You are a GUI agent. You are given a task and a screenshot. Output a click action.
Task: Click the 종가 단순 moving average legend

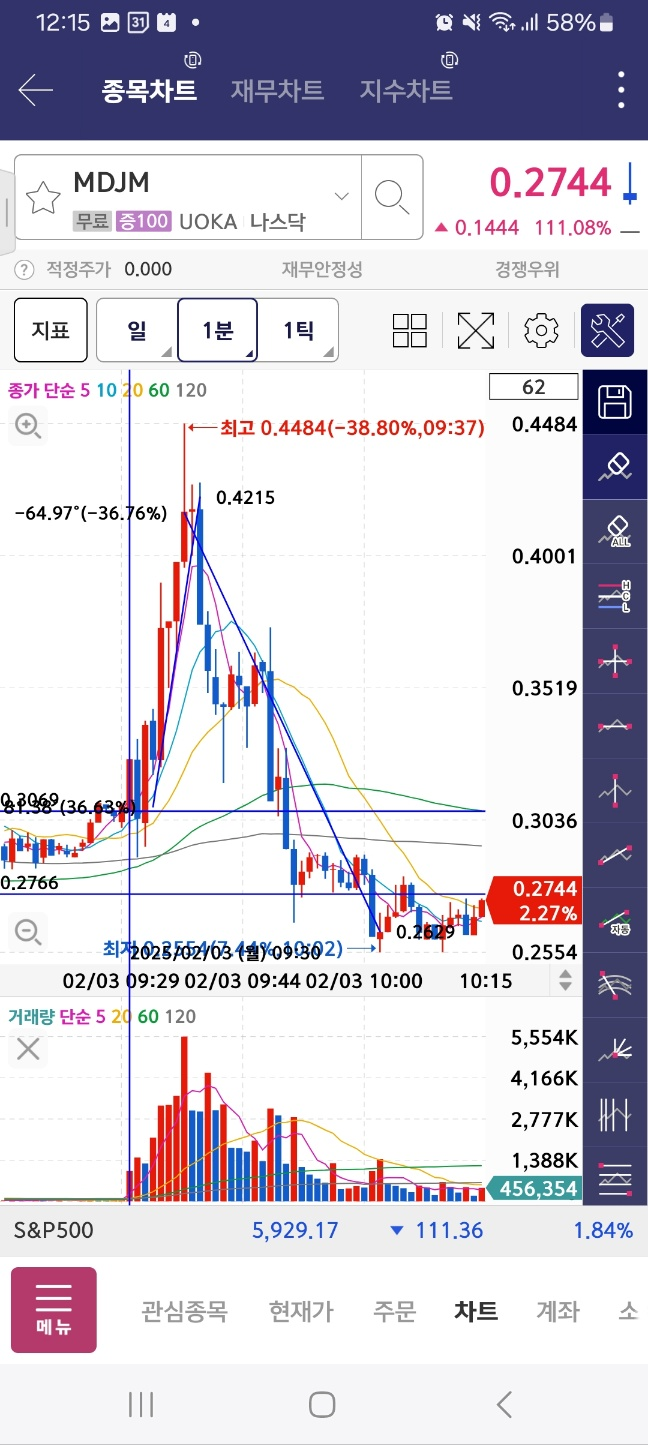point(107,390)
